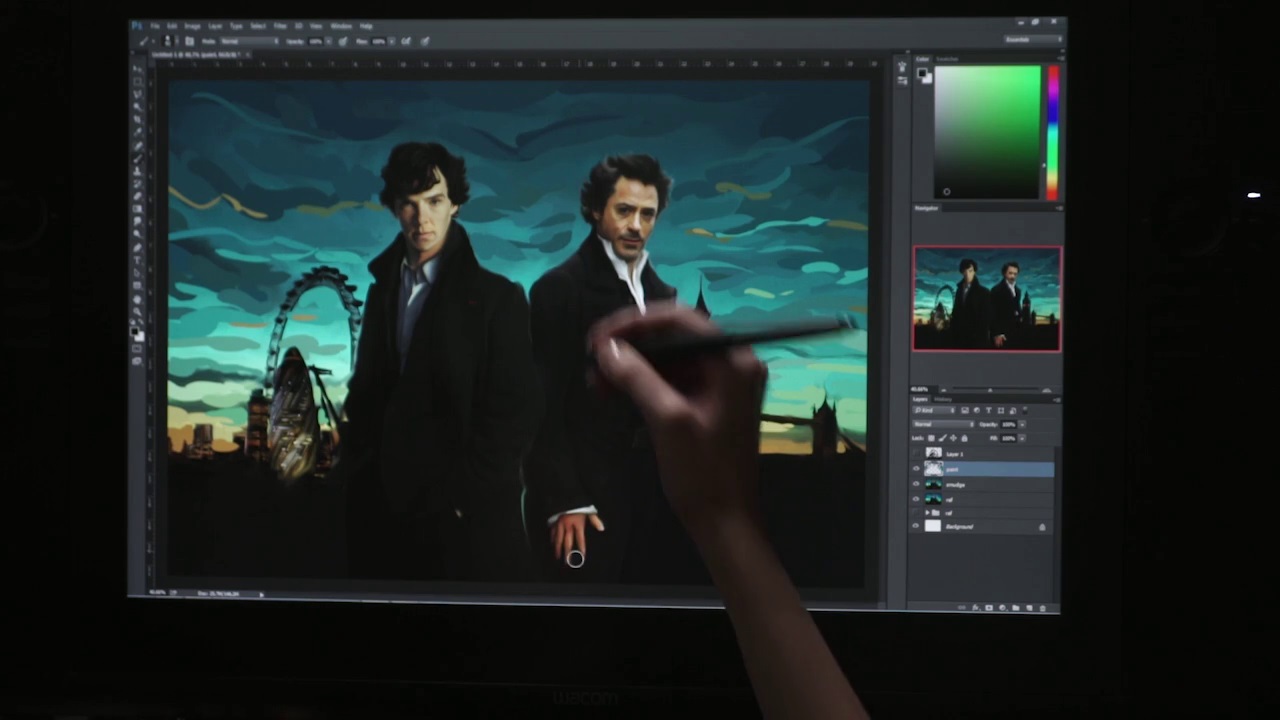Select the Zoom tool

tap(137, 311)
